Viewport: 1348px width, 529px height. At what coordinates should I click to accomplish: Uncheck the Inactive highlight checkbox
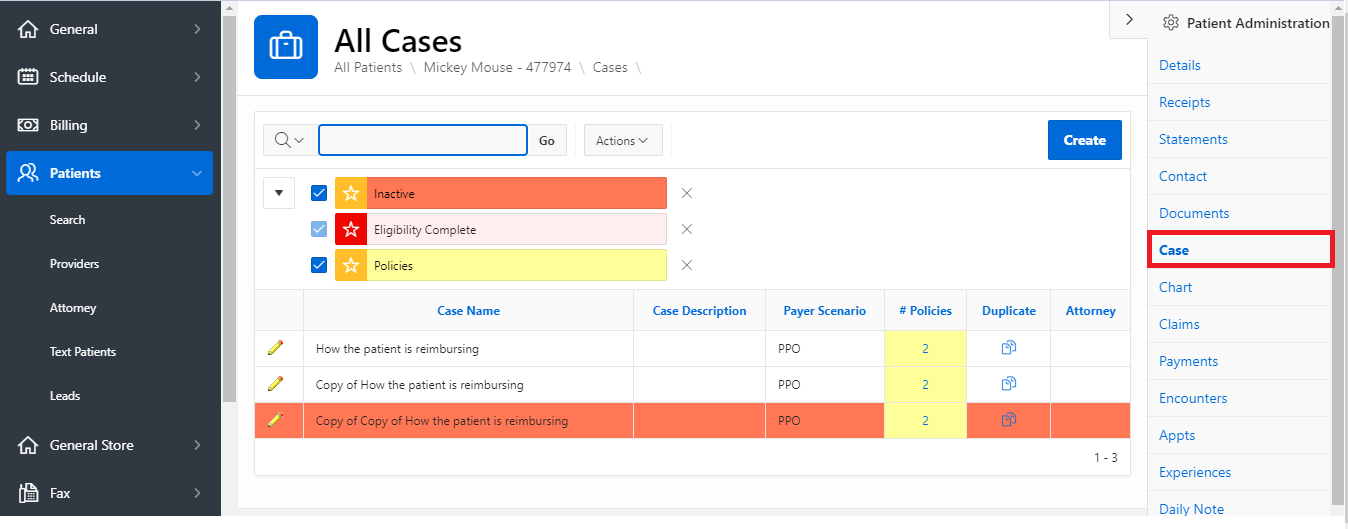click(319, 193)
